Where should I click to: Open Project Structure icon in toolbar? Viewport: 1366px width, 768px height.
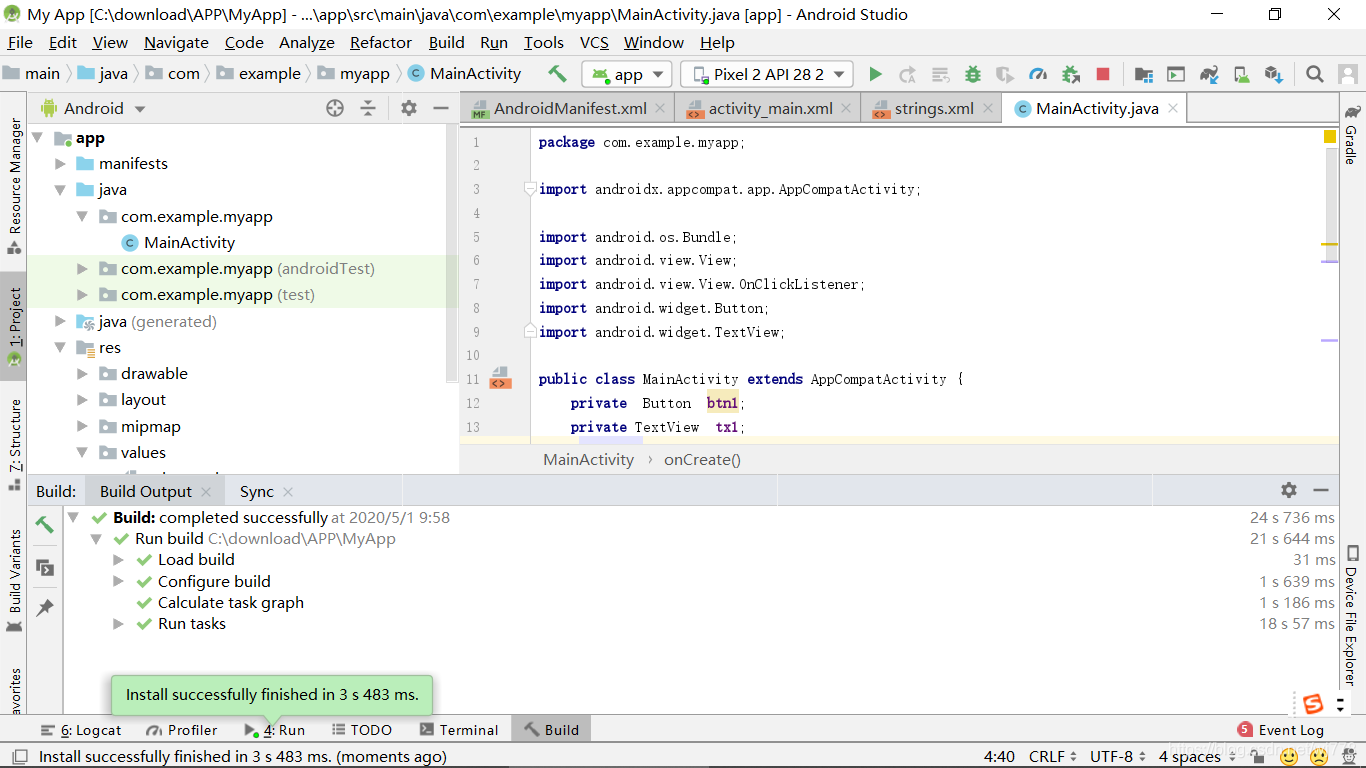tap(1144, 74)
